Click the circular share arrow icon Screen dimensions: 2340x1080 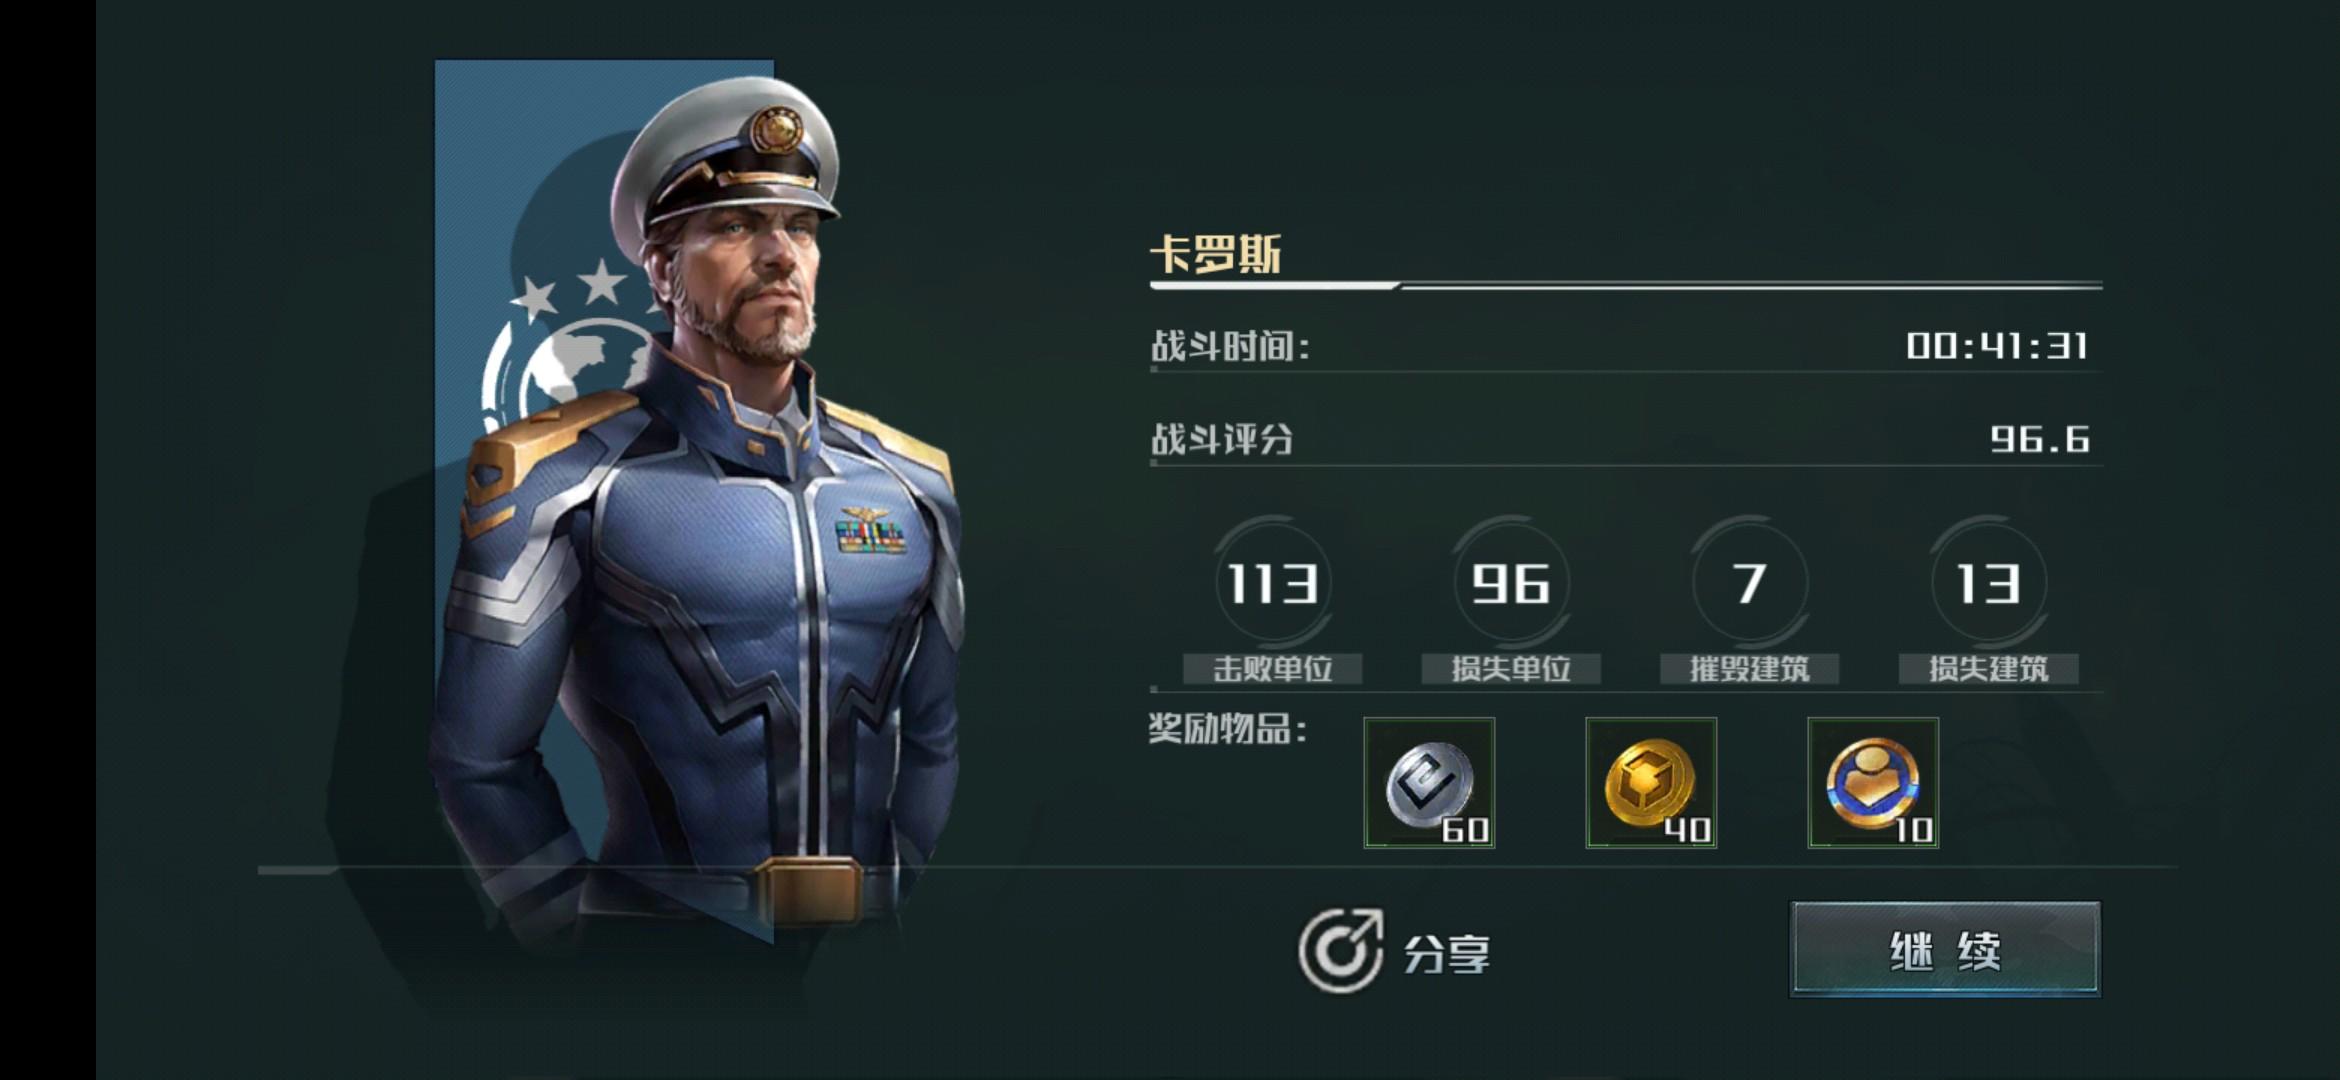pos(1341,950)
